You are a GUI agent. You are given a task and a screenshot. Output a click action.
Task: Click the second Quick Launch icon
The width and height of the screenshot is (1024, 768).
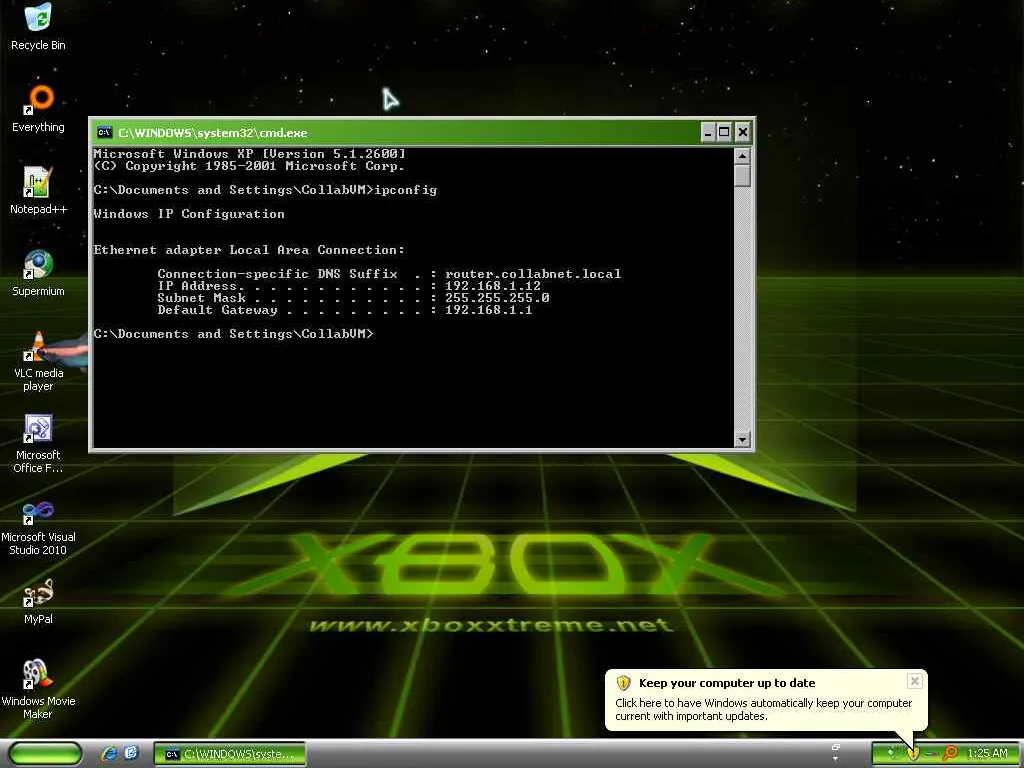pyautogui.click(x=131, y=753)
